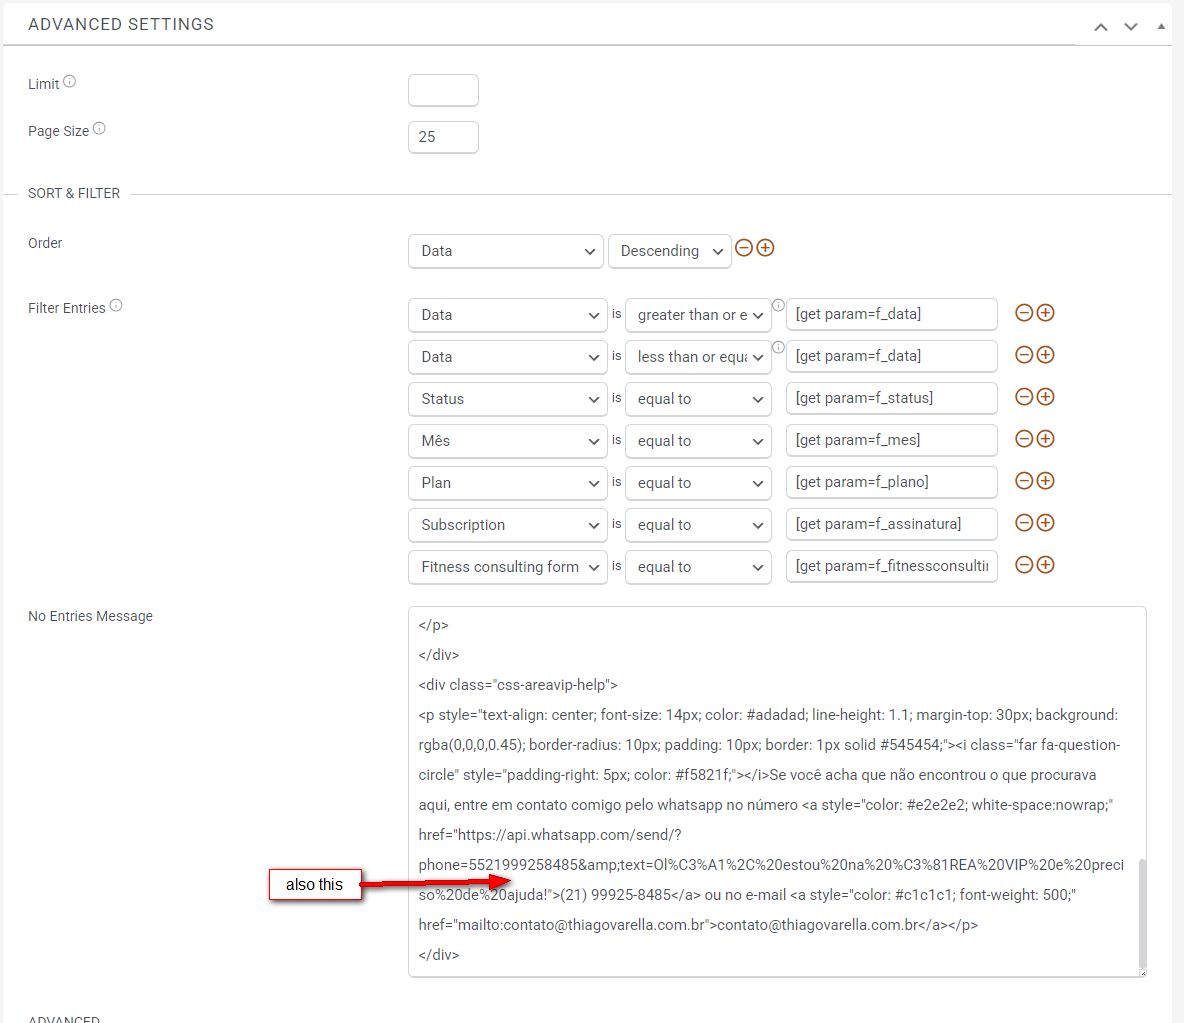This screenshot has height=1023, width=1184.
Task: Click the Limit input field
Action: [443, 90]
